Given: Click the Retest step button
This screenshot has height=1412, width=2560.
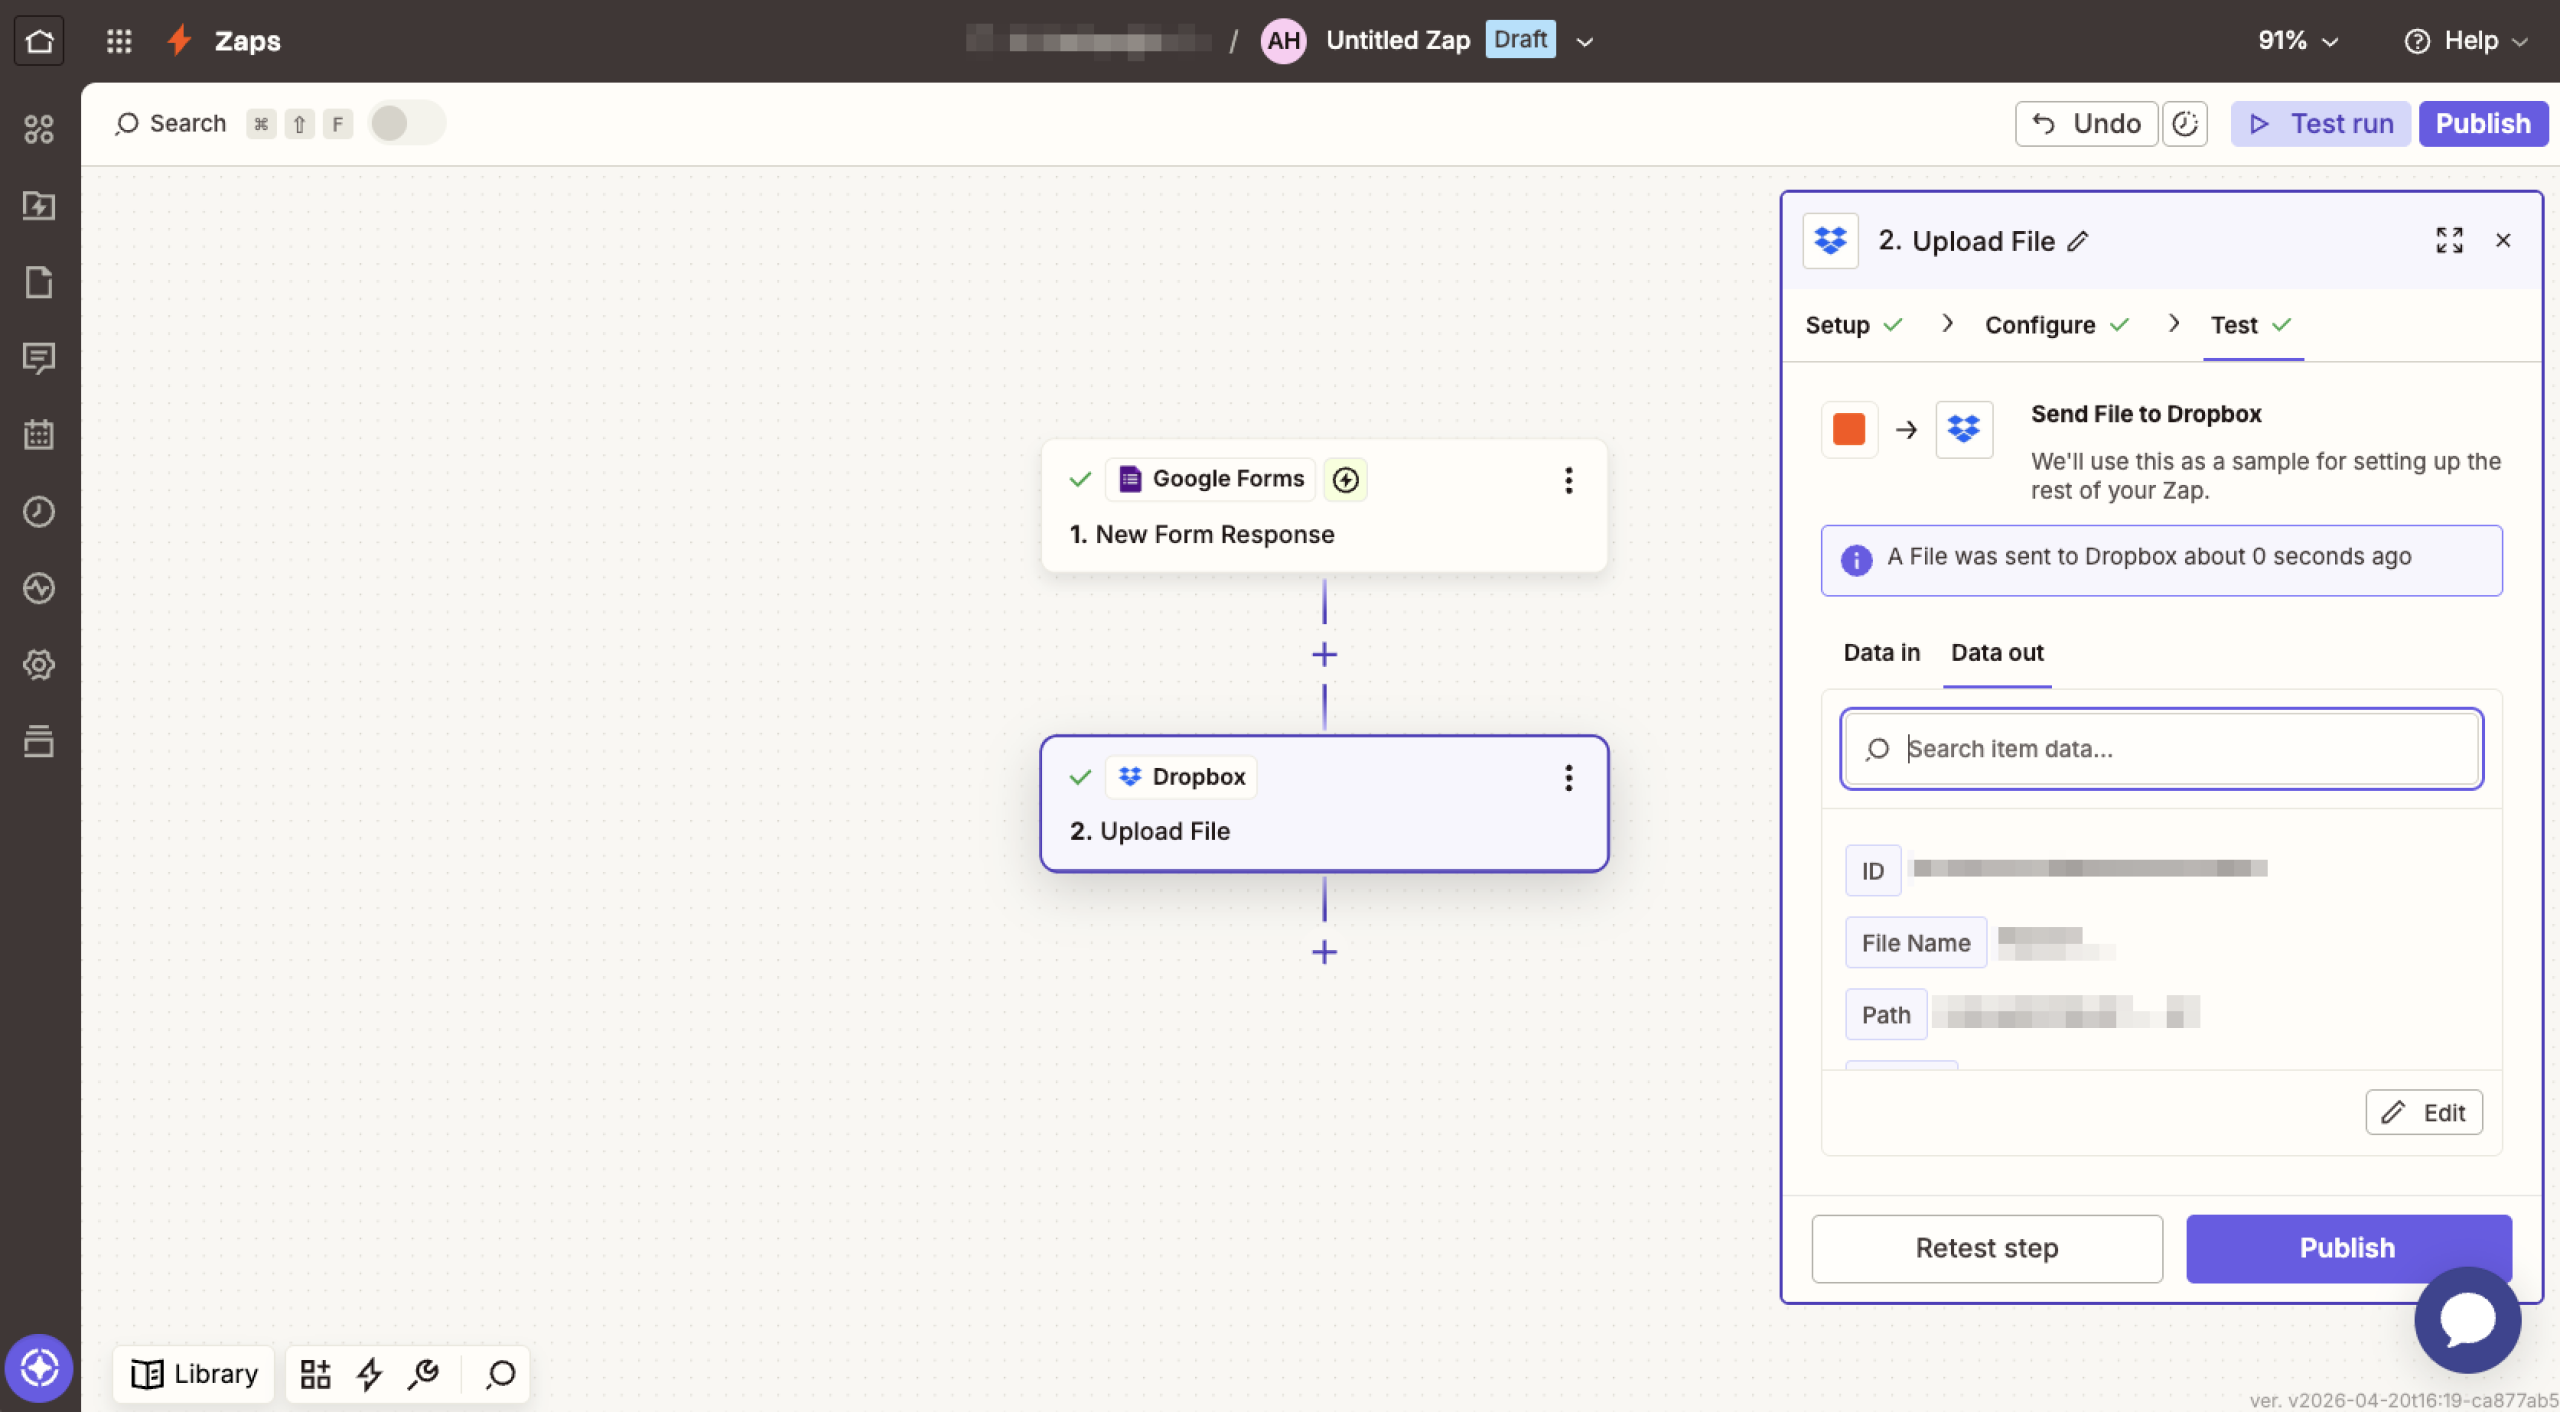Looking at the screenshot, I should coord(1986,1248).
